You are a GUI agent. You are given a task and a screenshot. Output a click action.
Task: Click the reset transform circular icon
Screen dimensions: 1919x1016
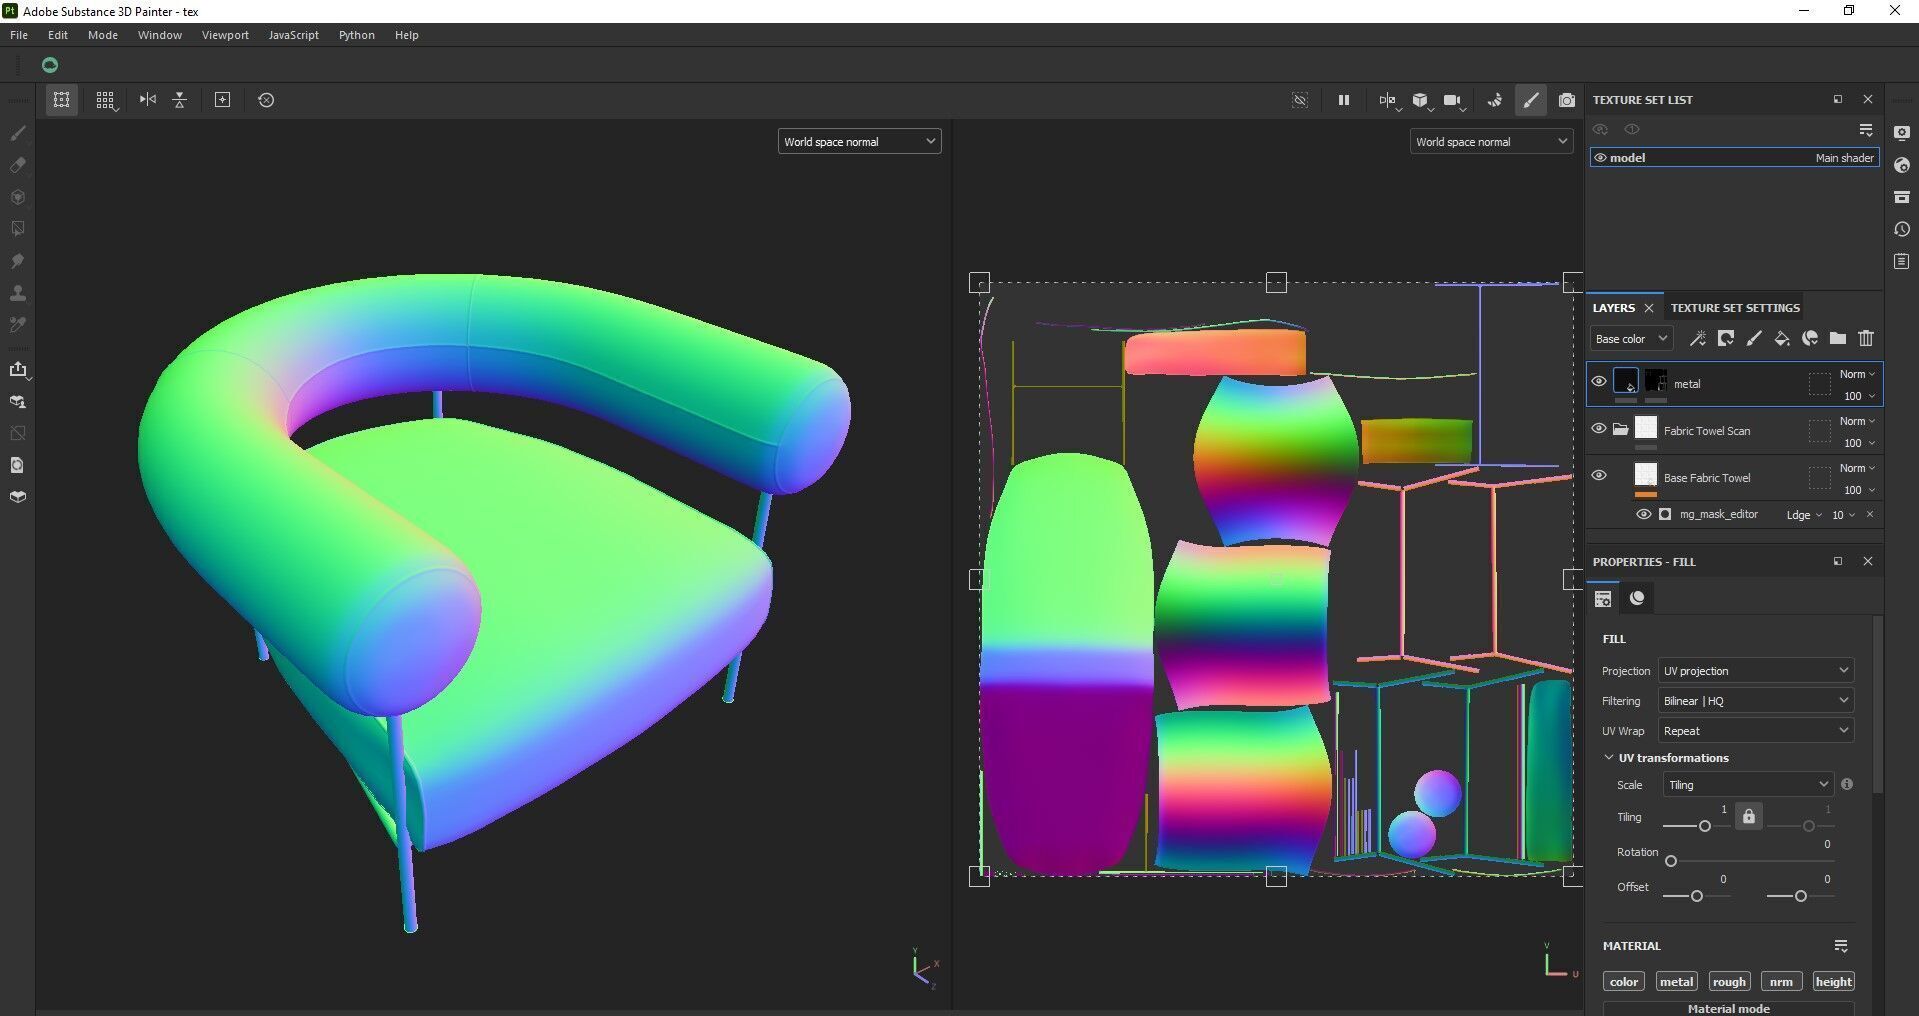pos(266,100)
